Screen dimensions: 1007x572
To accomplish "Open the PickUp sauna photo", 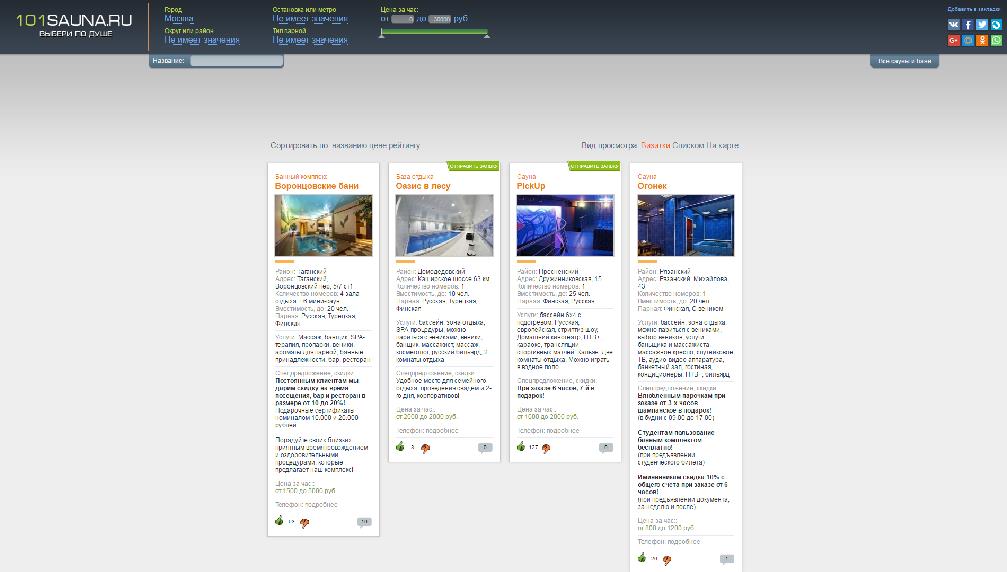I will [x=565, y=225].
